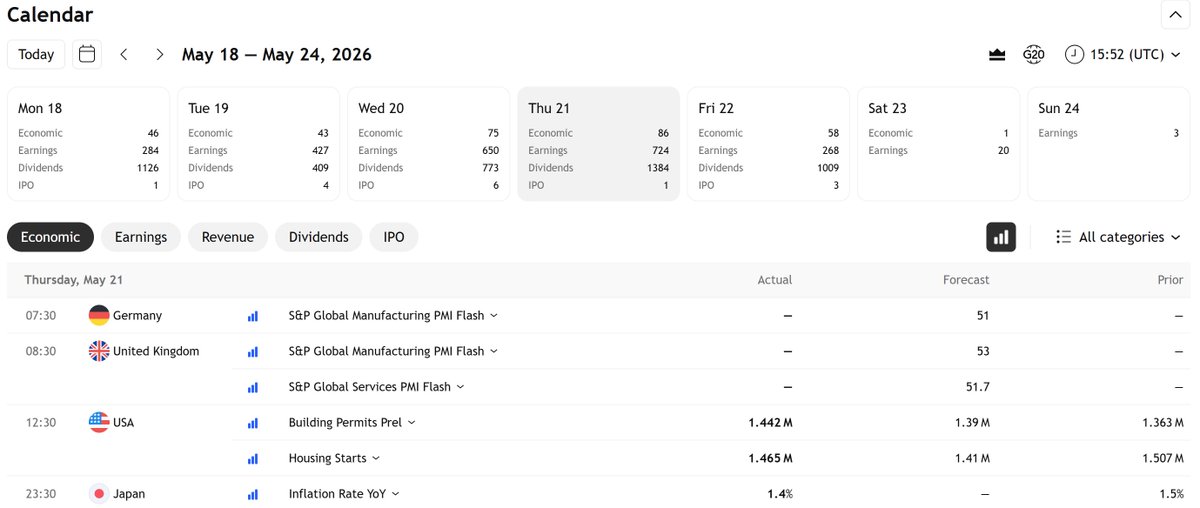The width and height of the screenshot is (1200, 508).
Task: Click the Germany flag icon
Action: (99, 315)
